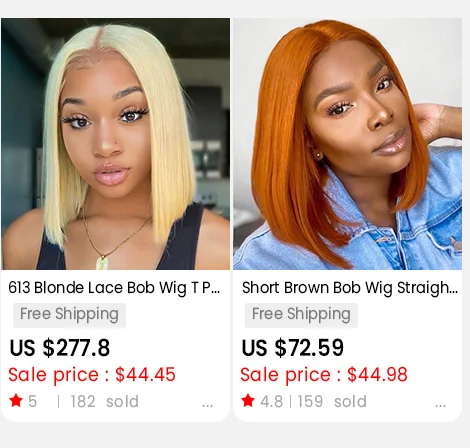Click the 159 sold count

(332, 401)
